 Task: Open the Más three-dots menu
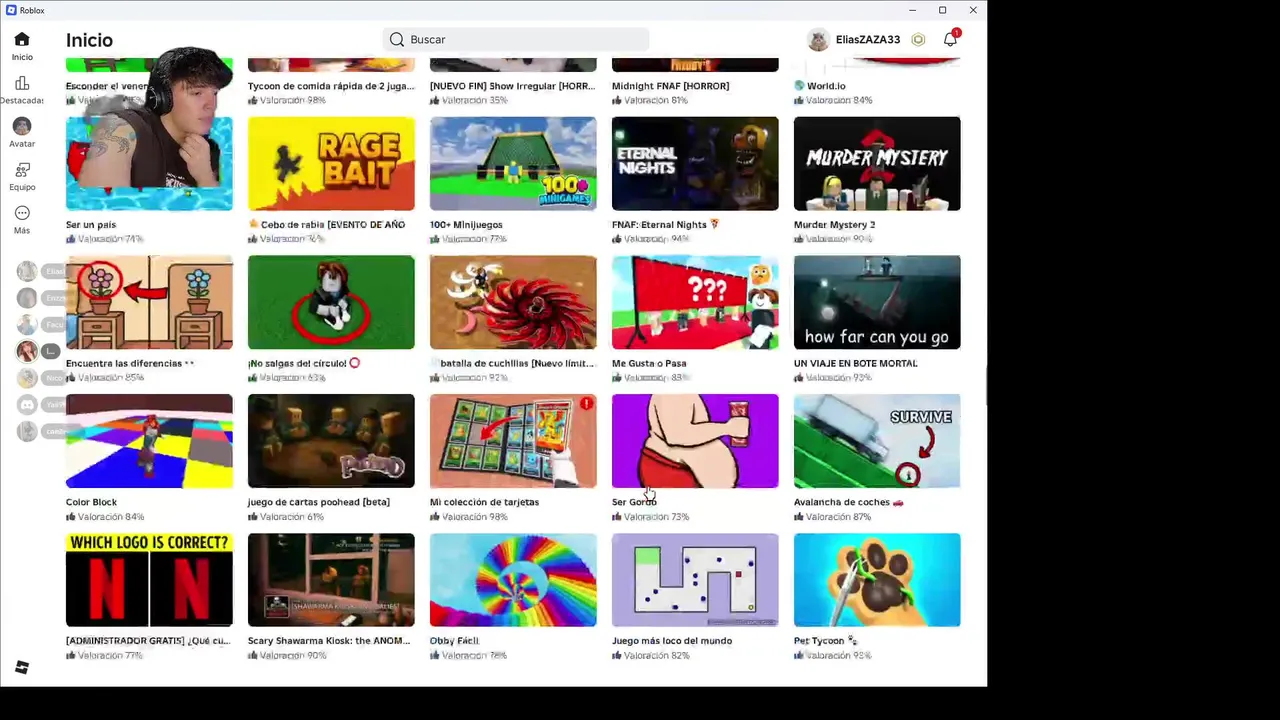point(22,213)
